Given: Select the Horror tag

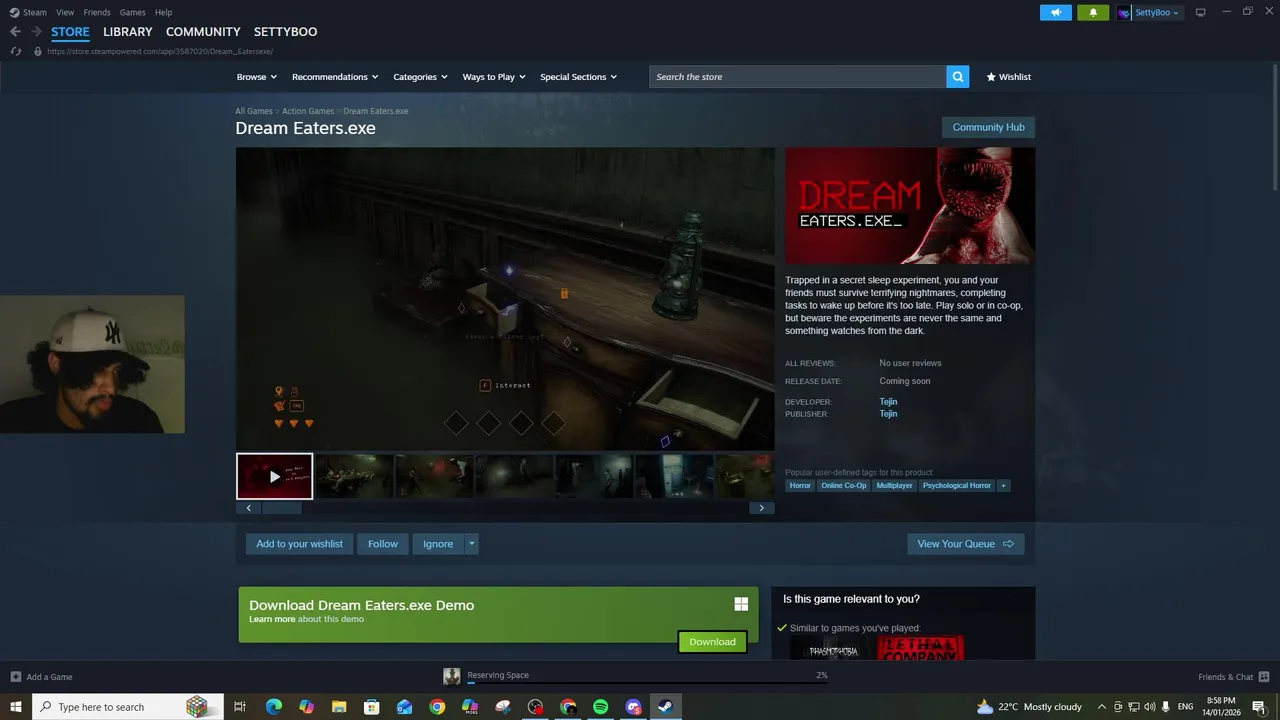Looking at the screenshot, I should coord(800,486).
